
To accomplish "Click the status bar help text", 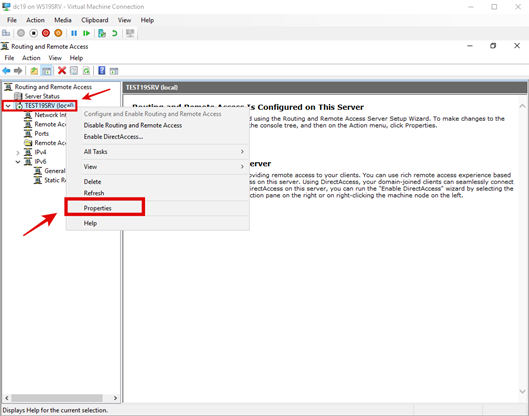I will (x=55, y=410).
